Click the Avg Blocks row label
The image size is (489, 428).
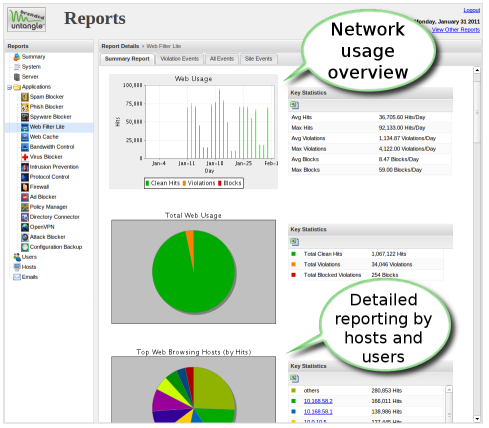point(305,159)
